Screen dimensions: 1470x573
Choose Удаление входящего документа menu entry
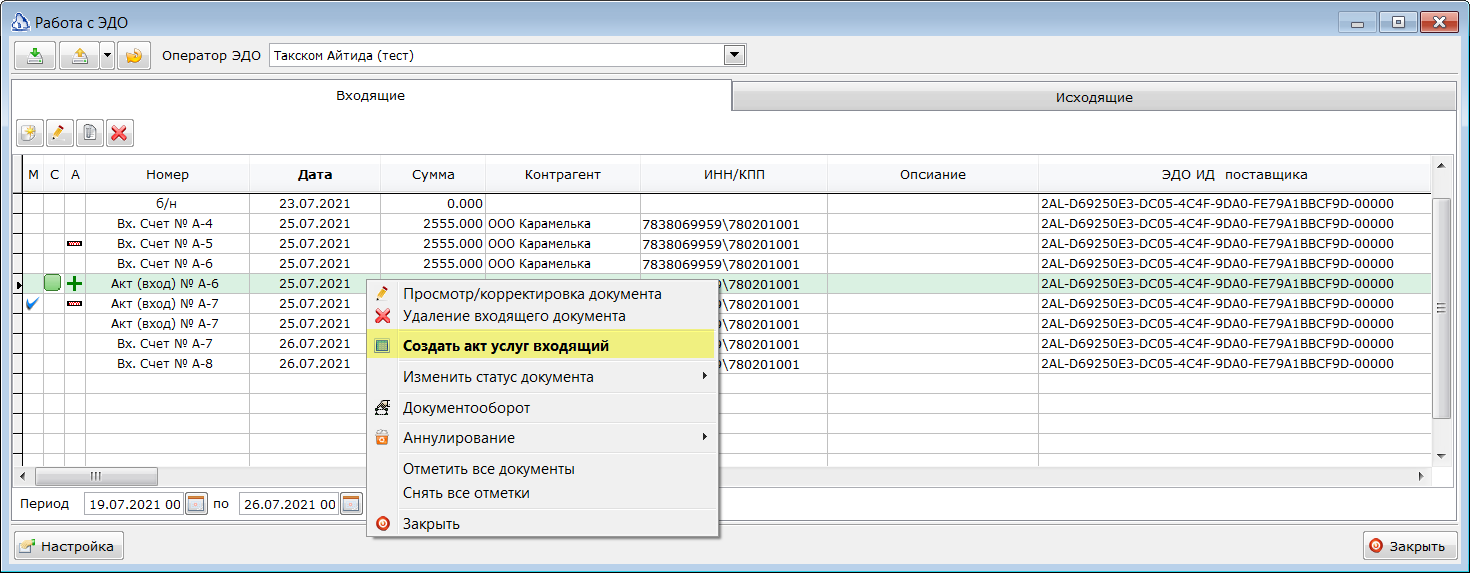tap(543, 316)
